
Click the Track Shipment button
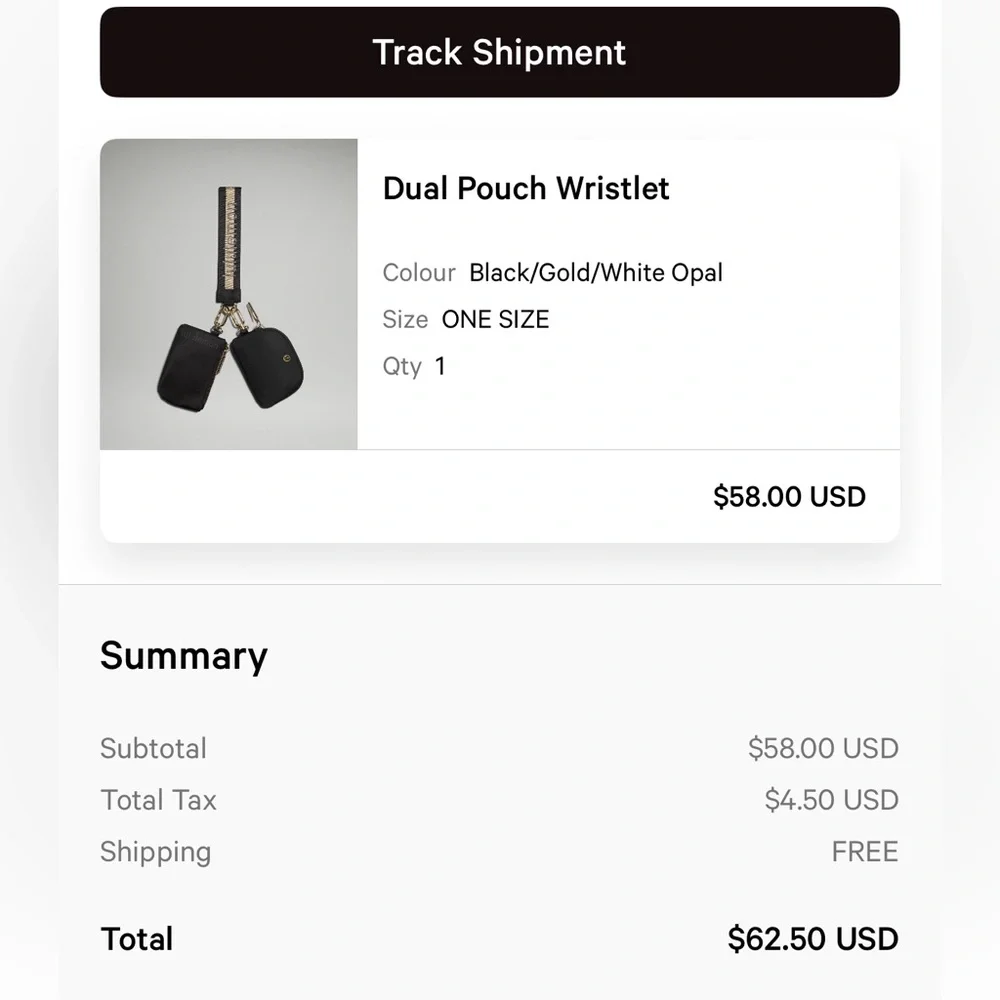click(499, 52)
